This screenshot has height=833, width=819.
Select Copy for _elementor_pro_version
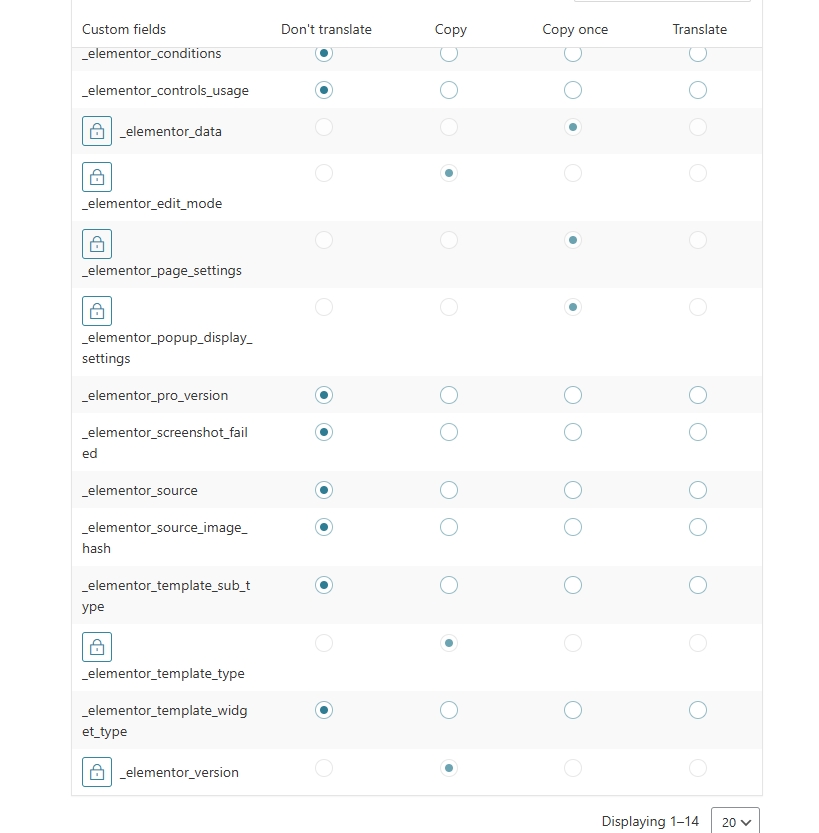449,395
